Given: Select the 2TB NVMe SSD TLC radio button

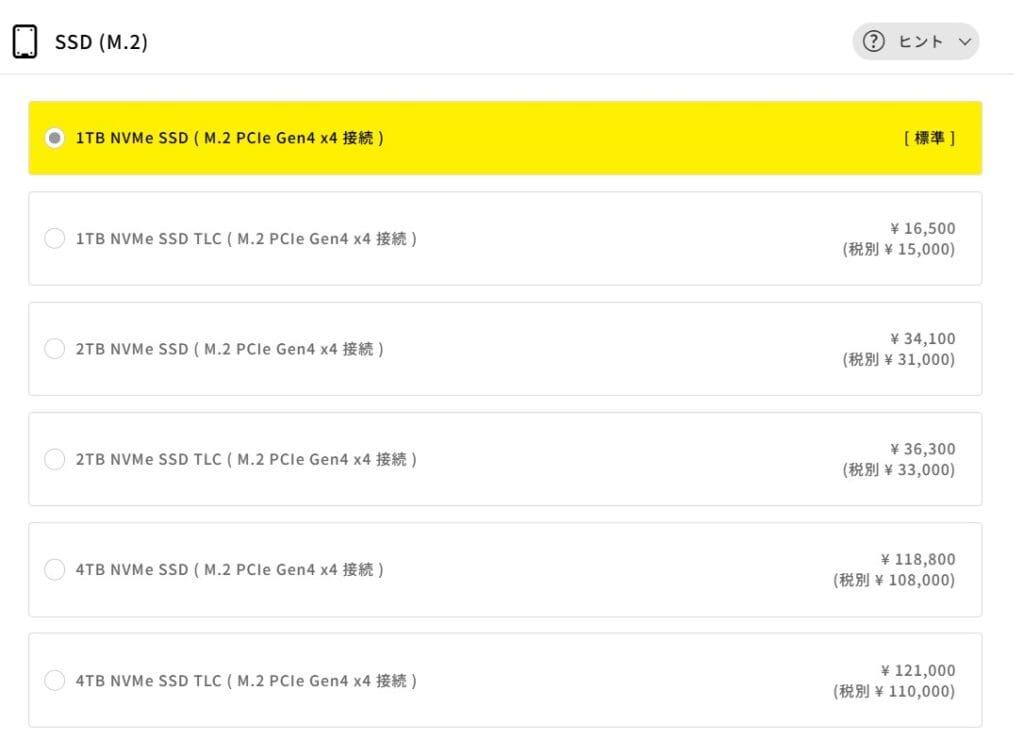Looking at the screenshot, I should tap(55, 459).
